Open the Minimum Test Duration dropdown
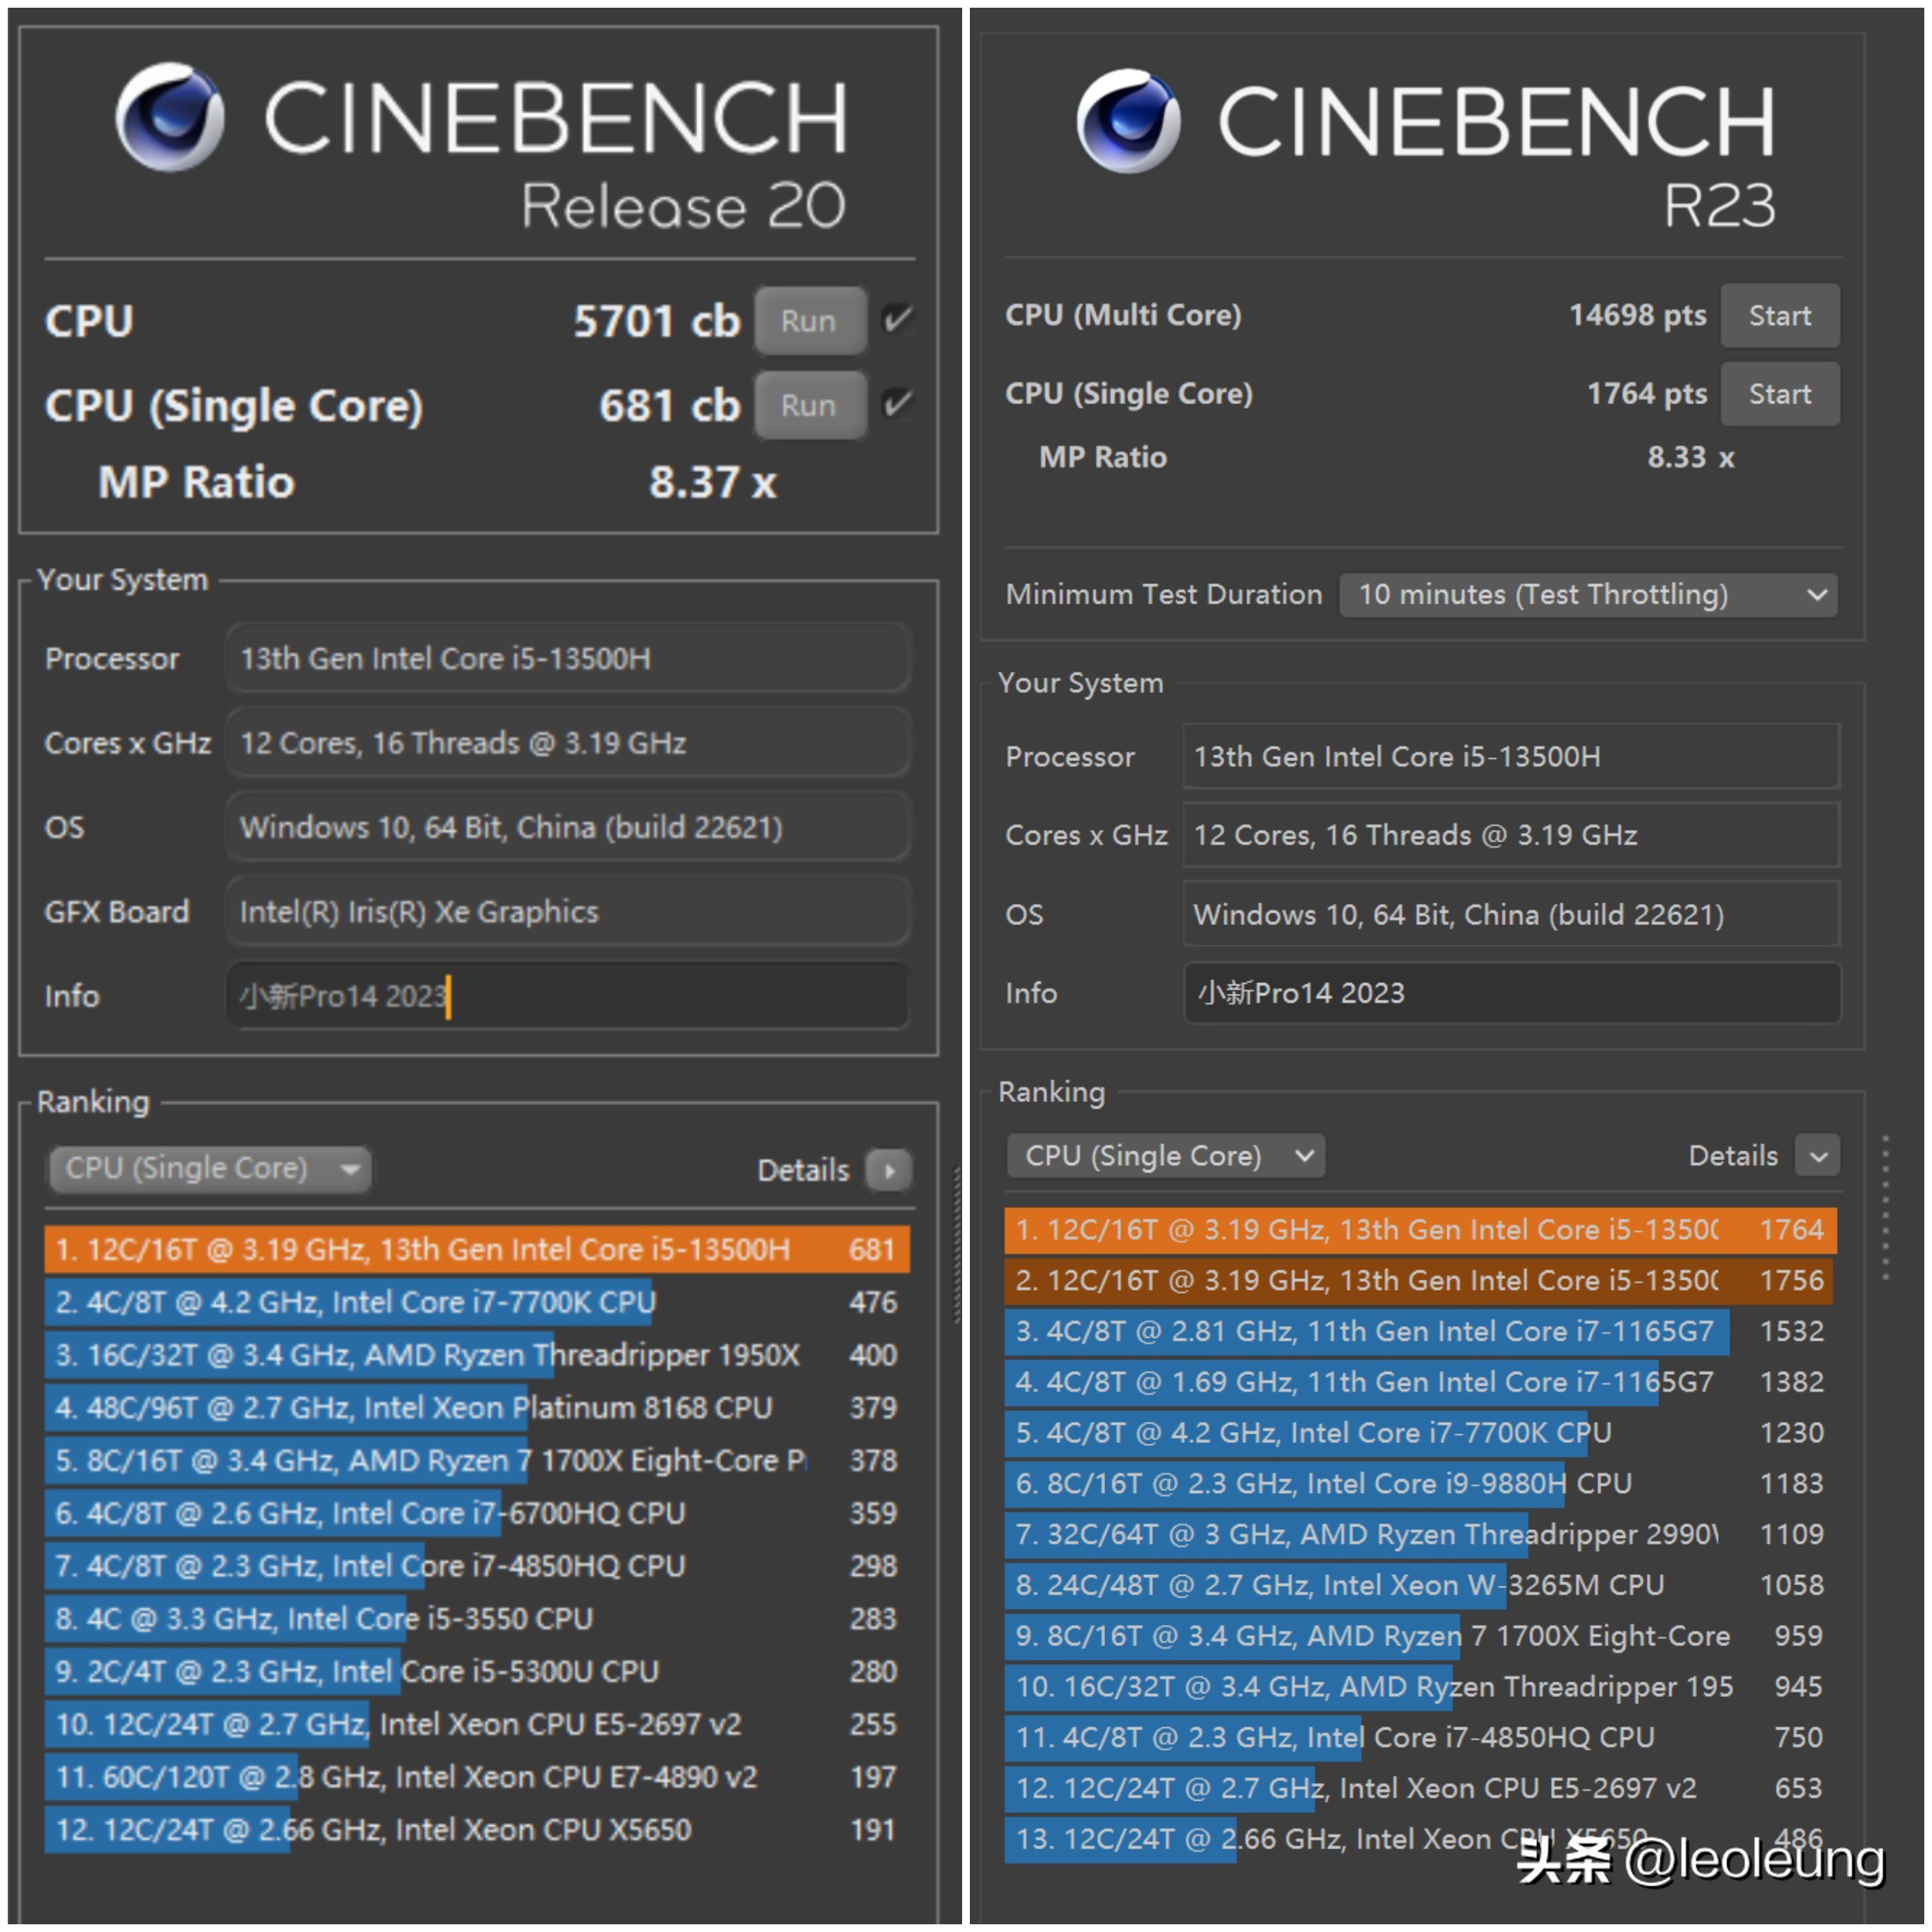 pyautogui.click(x=1587, y=595)
